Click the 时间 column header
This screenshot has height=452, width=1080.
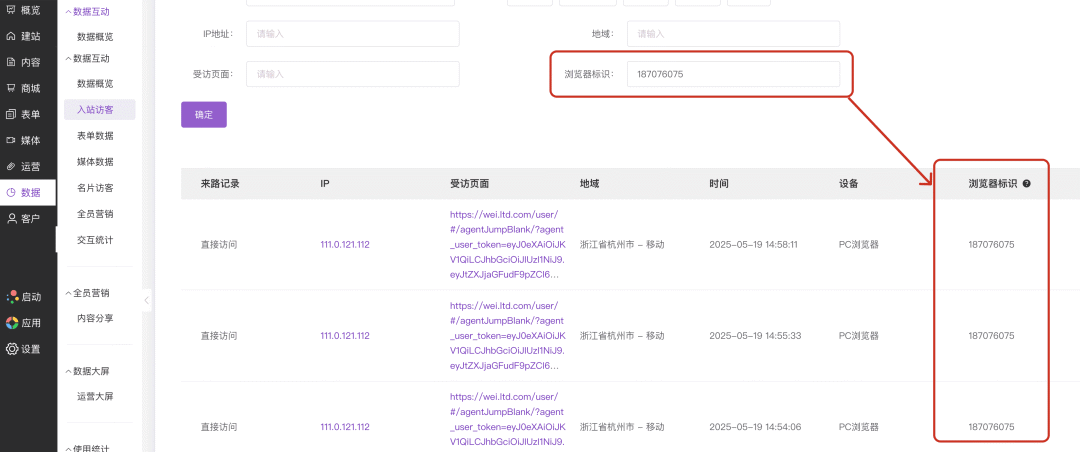(719, 184)
